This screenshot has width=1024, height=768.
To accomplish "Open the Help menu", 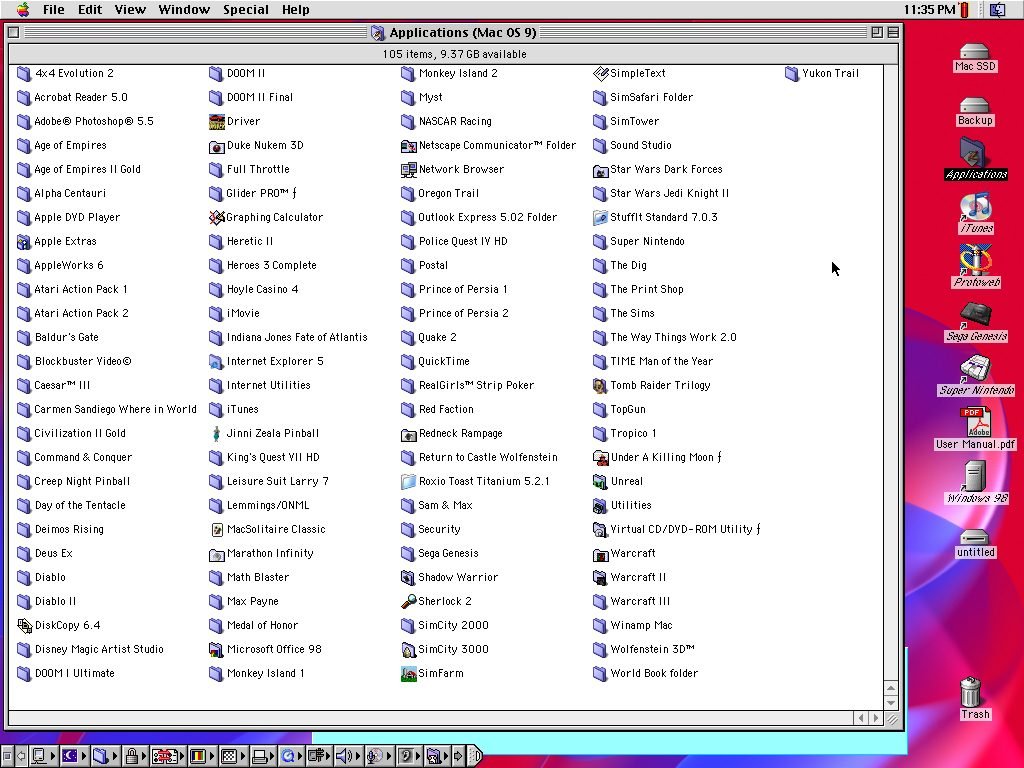I will coord(295,9).
